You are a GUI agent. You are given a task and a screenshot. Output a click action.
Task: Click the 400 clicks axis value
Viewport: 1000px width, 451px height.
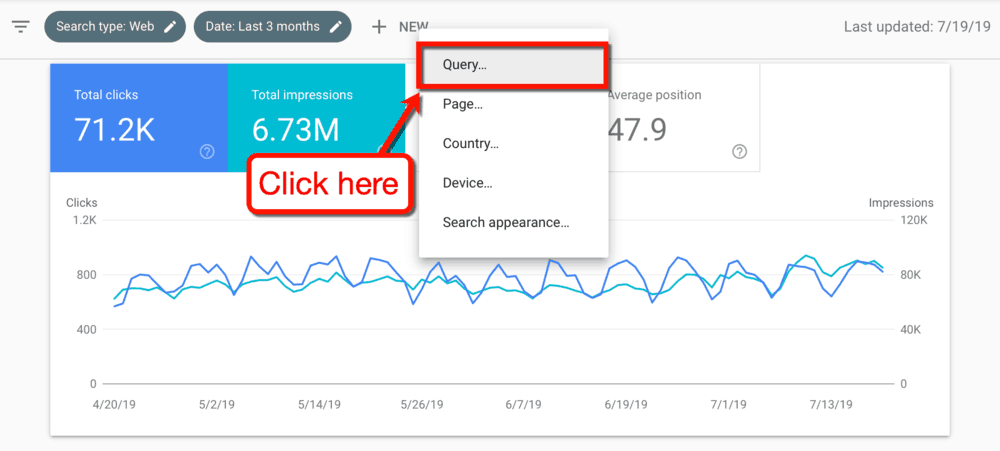pos(86,330)
